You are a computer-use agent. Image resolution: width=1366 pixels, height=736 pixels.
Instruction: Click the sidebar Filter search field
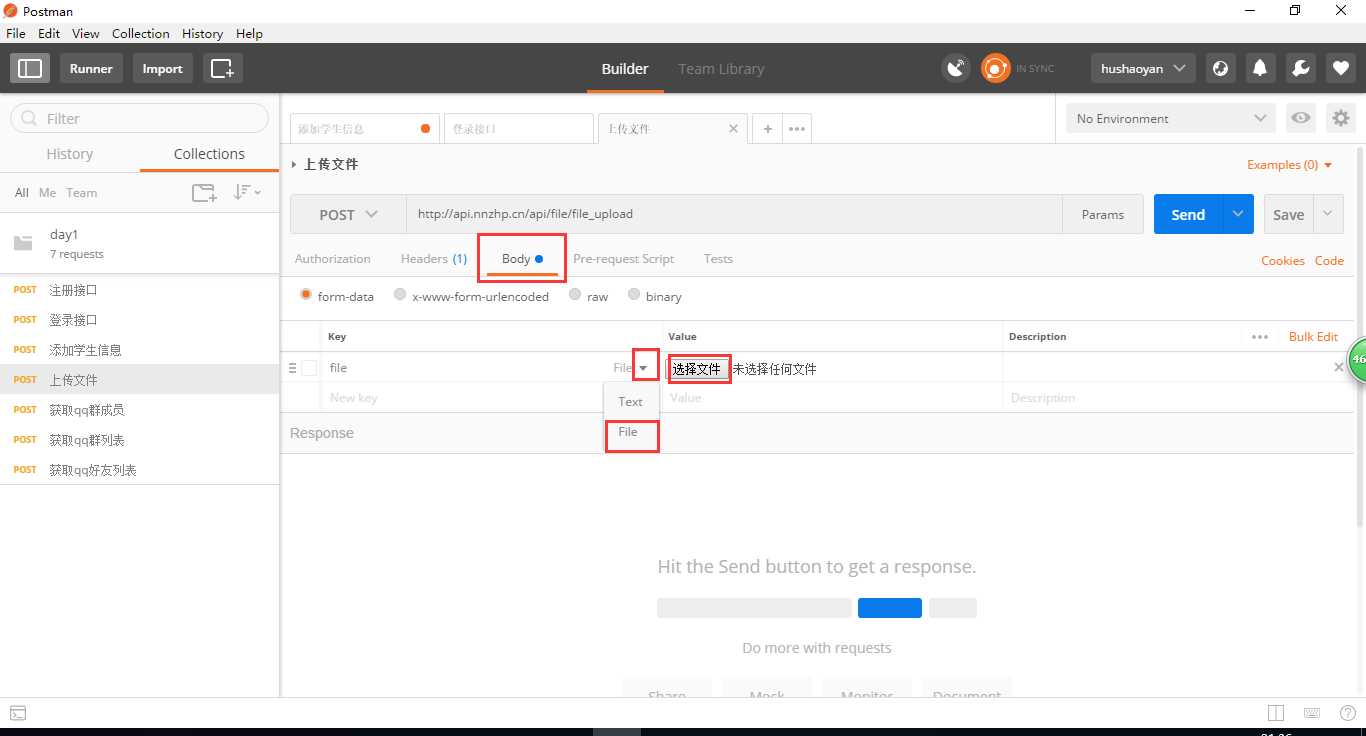pos(140,118)
